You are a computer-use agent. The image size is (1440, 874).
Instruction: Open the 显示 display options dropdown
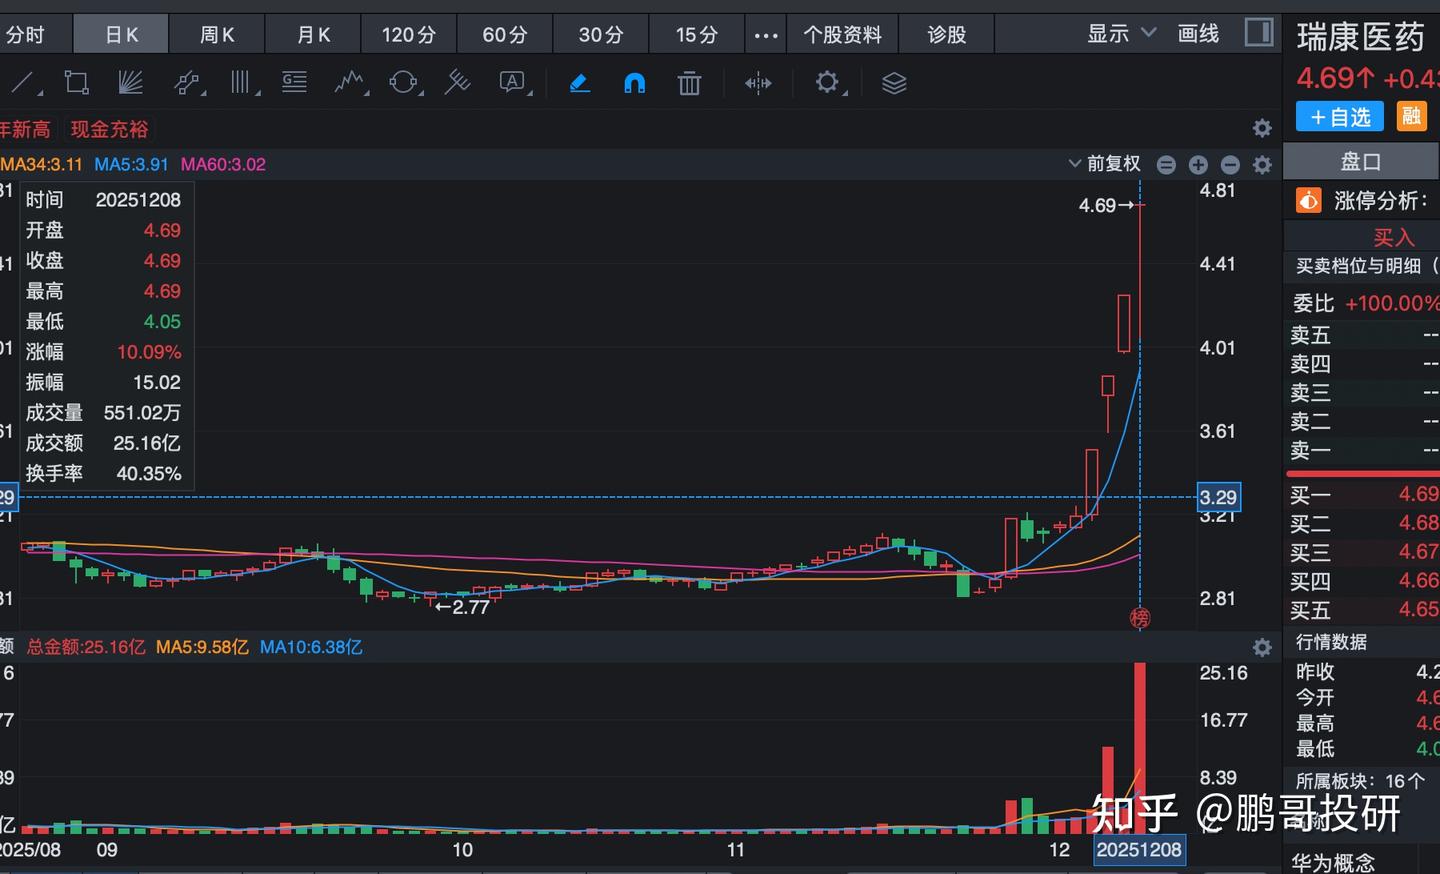coord(1120,33)
